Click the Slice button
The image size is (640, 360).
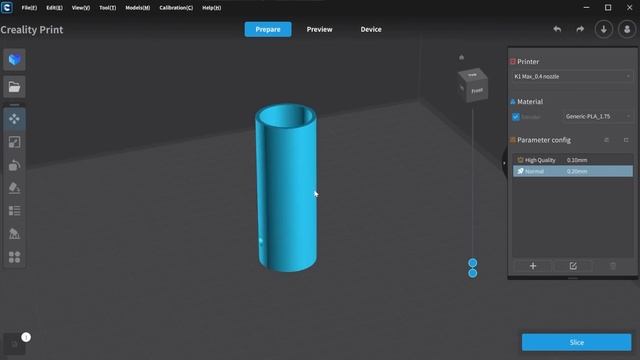tap(576, 342)
